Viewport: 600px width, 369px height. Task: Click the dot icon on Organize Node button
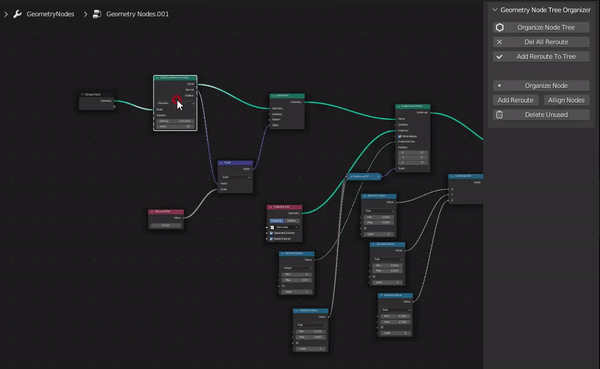click(499, 85)
